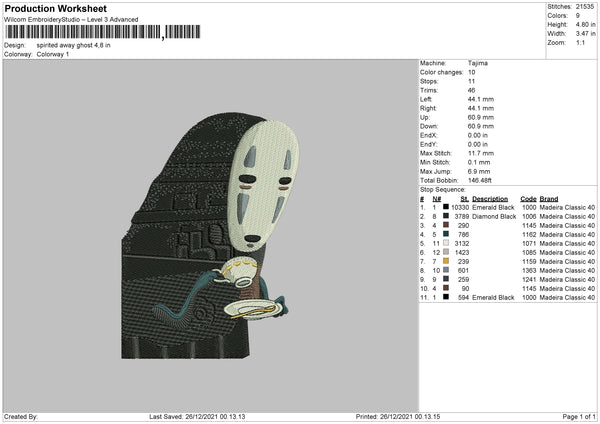Click the Machine value 'Tajima'
Viewport: 600px width, 424px height.
(478, 63)
